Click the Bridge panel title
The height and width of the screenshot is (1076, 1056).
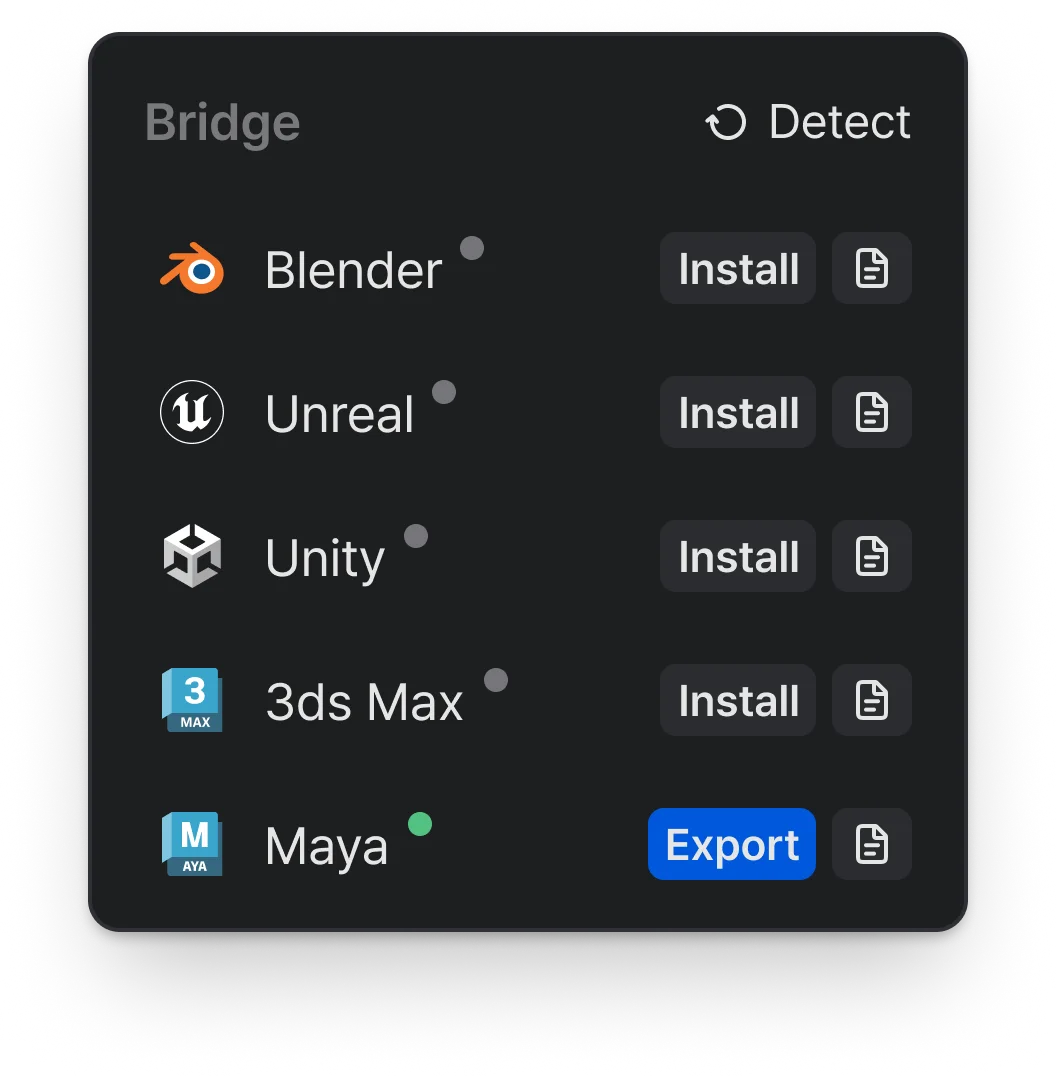223,124
